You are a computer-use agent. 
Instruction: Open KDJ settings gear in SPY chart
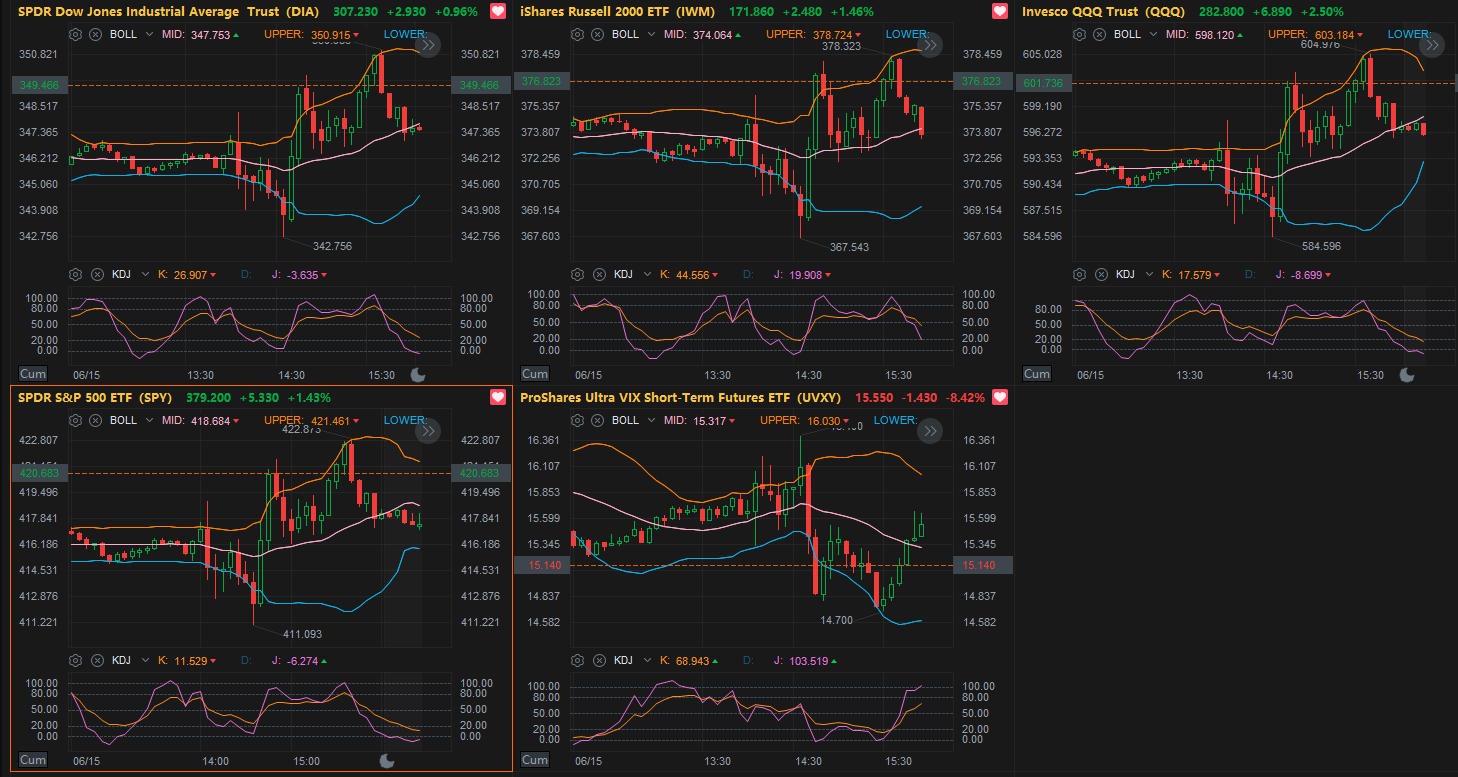(x=75, y=660)
